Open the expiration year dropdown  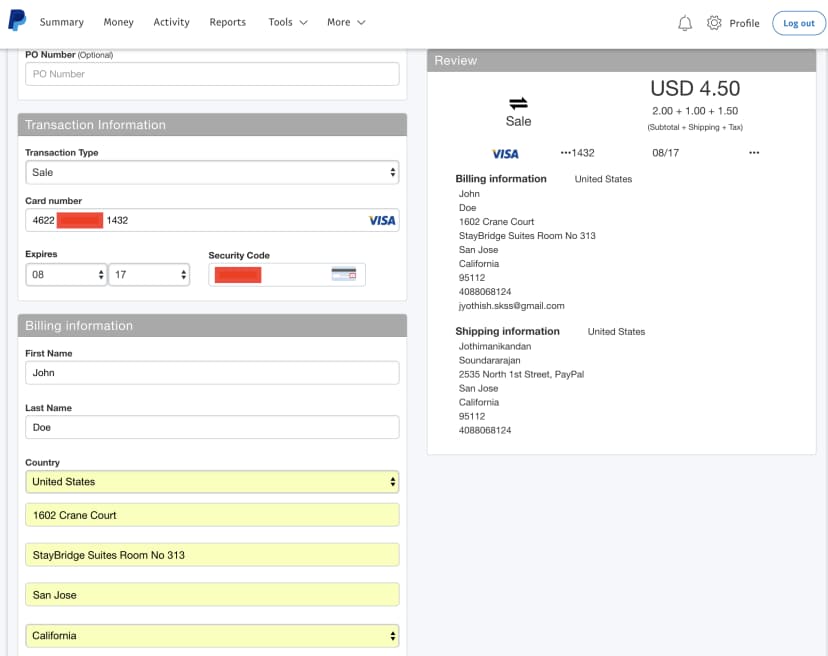[x=149, y=274]
